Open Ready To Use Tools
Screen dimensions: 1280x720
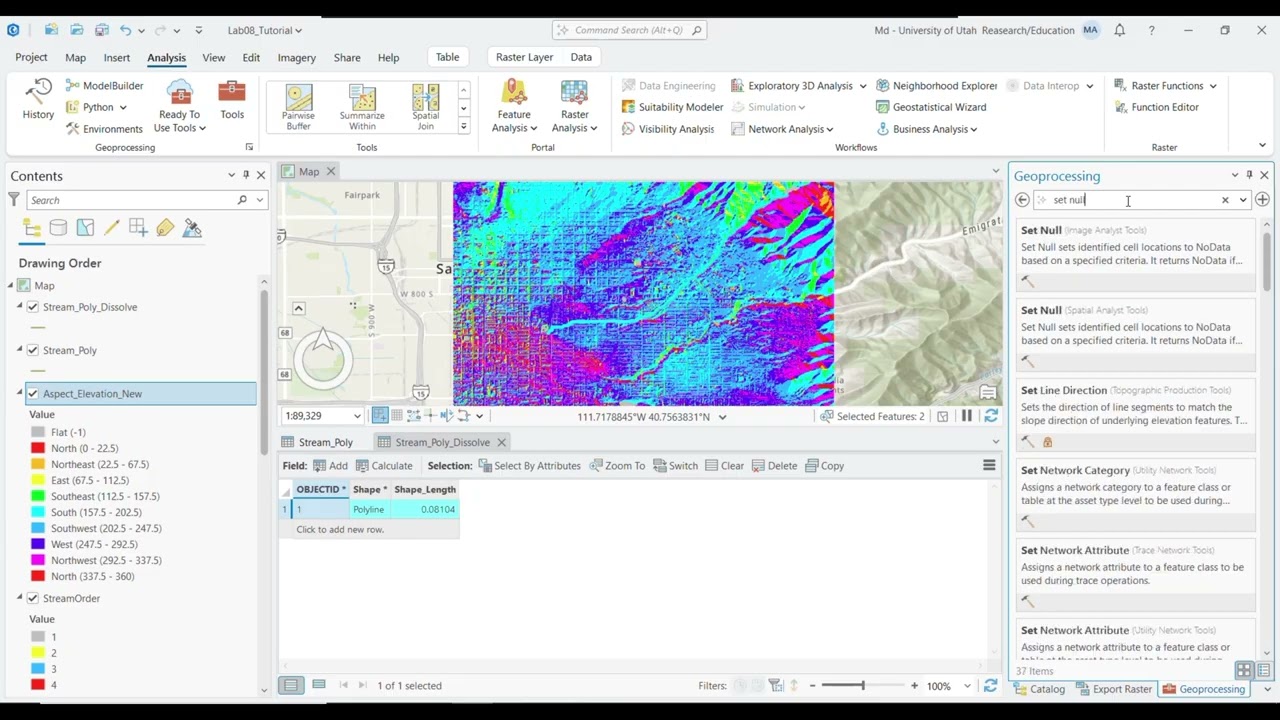click(180, 106)
